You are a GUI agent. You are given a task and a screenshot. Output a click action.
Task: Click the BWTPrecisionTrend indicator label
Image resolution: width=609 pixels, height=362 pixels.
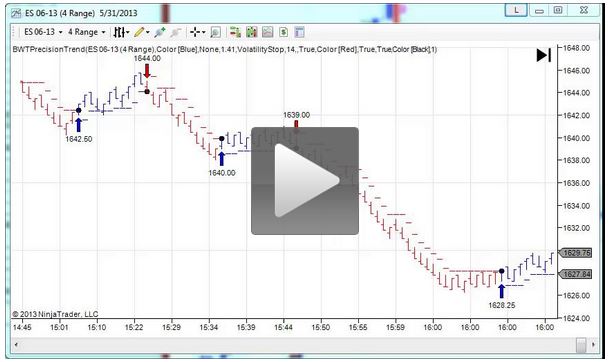coord(225,50)
